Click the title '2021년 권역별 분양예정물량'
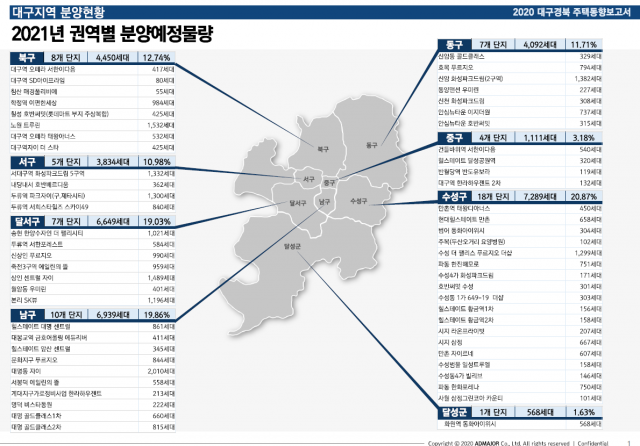The image size is (640, 446). (x=112, y=34)
